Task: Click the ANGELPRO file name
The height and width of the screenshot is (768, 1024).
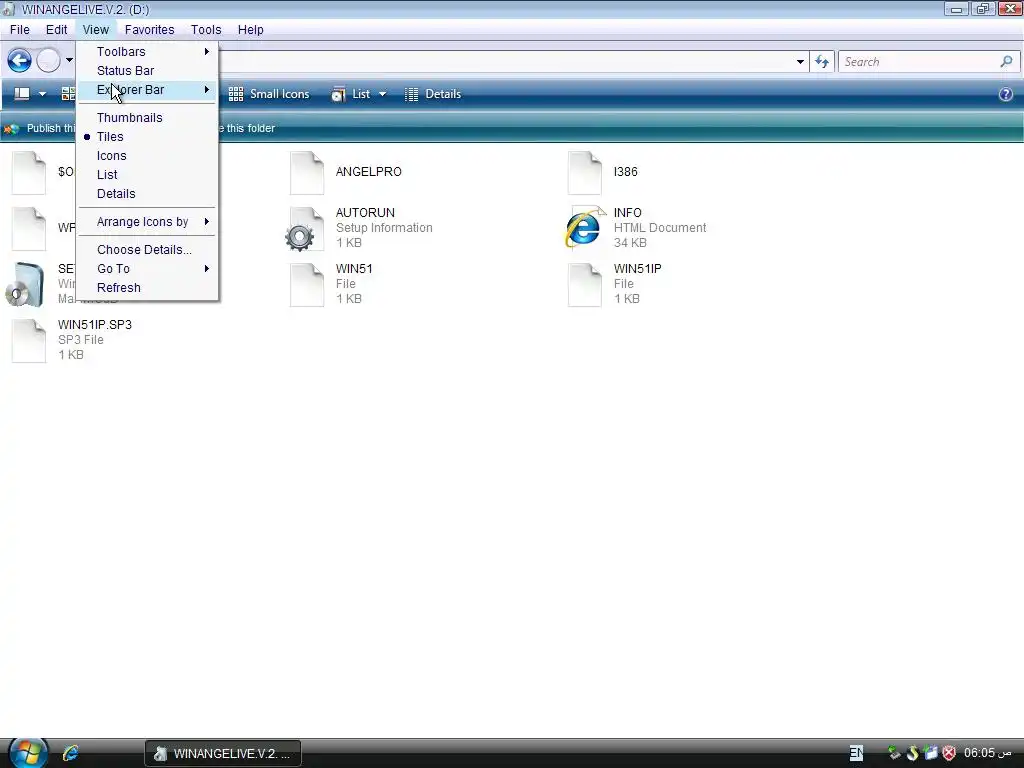Action: [x=368, y=172]
